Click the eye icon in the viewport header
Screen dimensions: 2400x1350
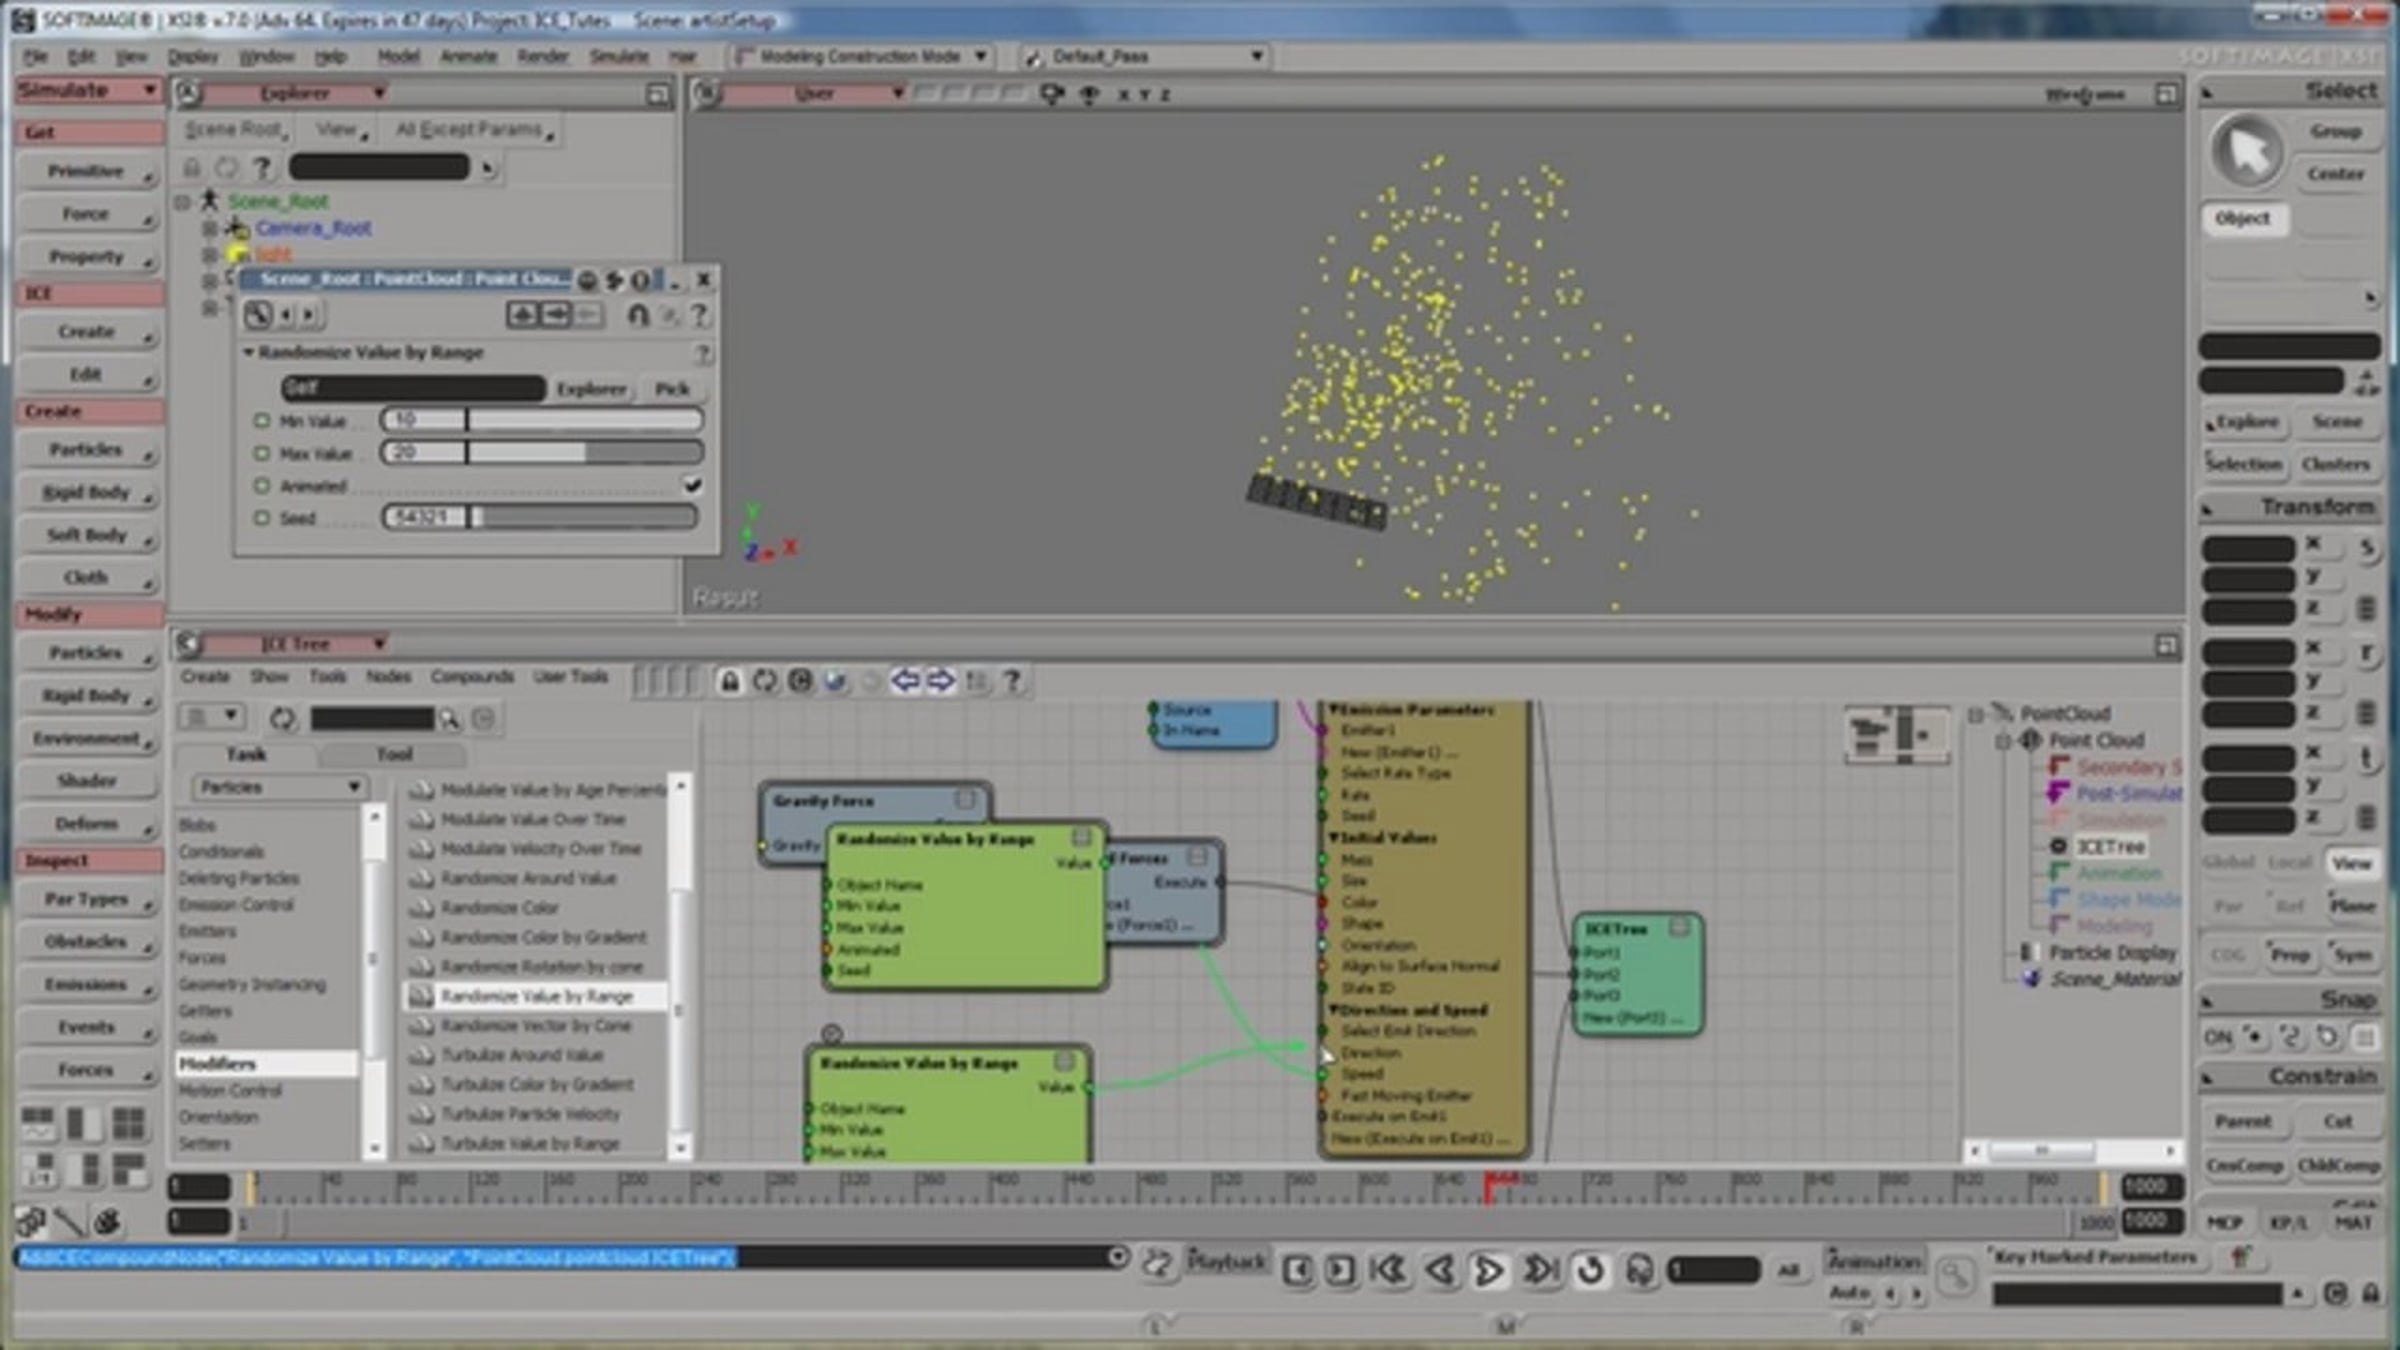1090,94
